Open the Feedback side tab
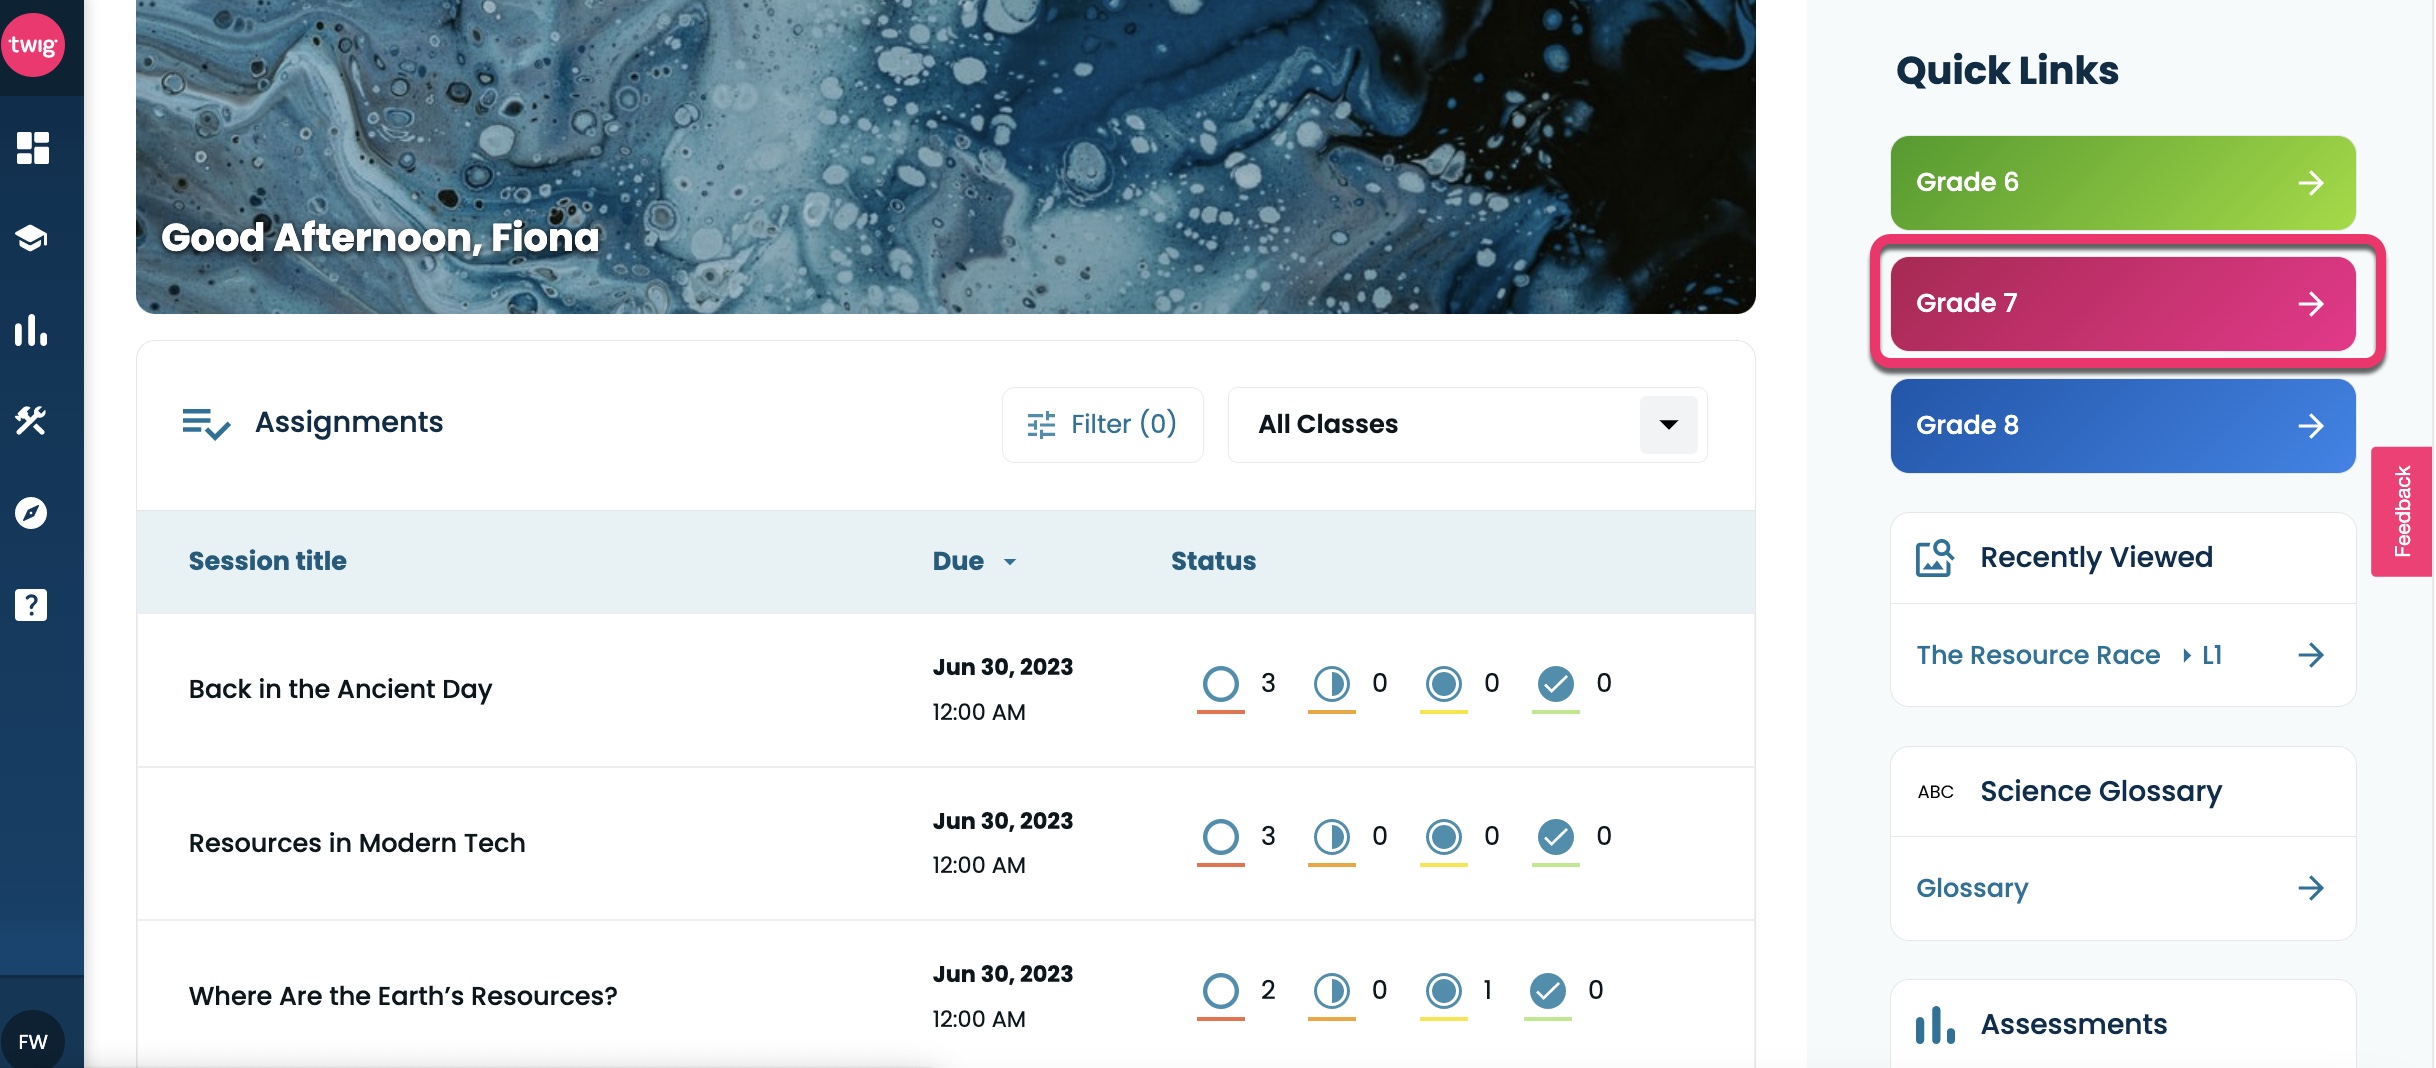The width and height of the screenshot is (2436, 1068). (2402, 511)
